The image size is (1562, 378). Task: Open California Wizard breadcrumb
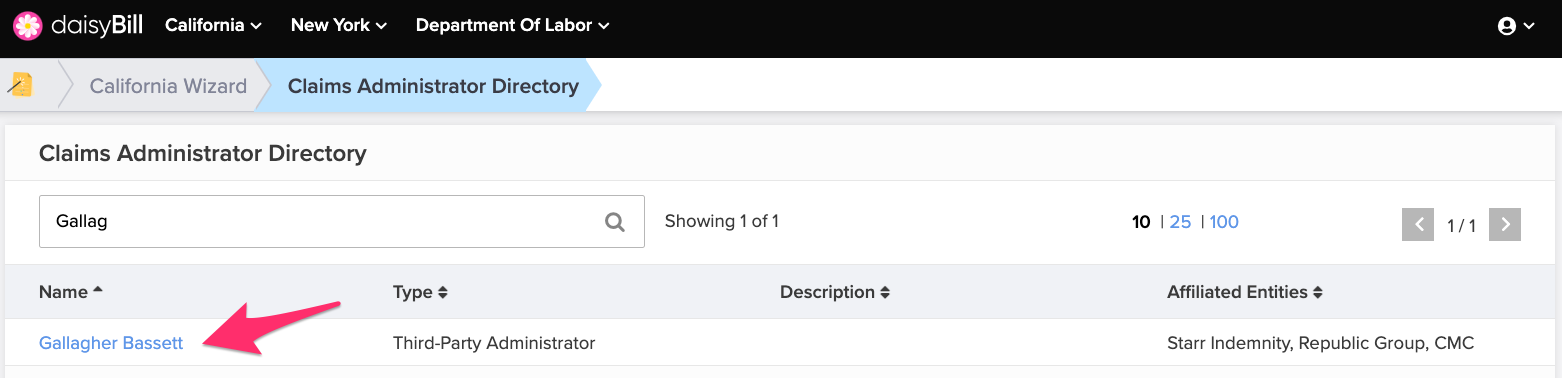(x=168, y=86)
